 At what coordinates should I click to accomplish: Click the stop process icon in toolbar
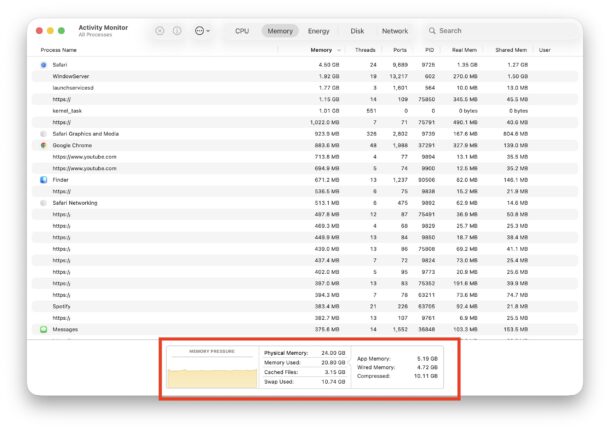(x=160, y=31)
